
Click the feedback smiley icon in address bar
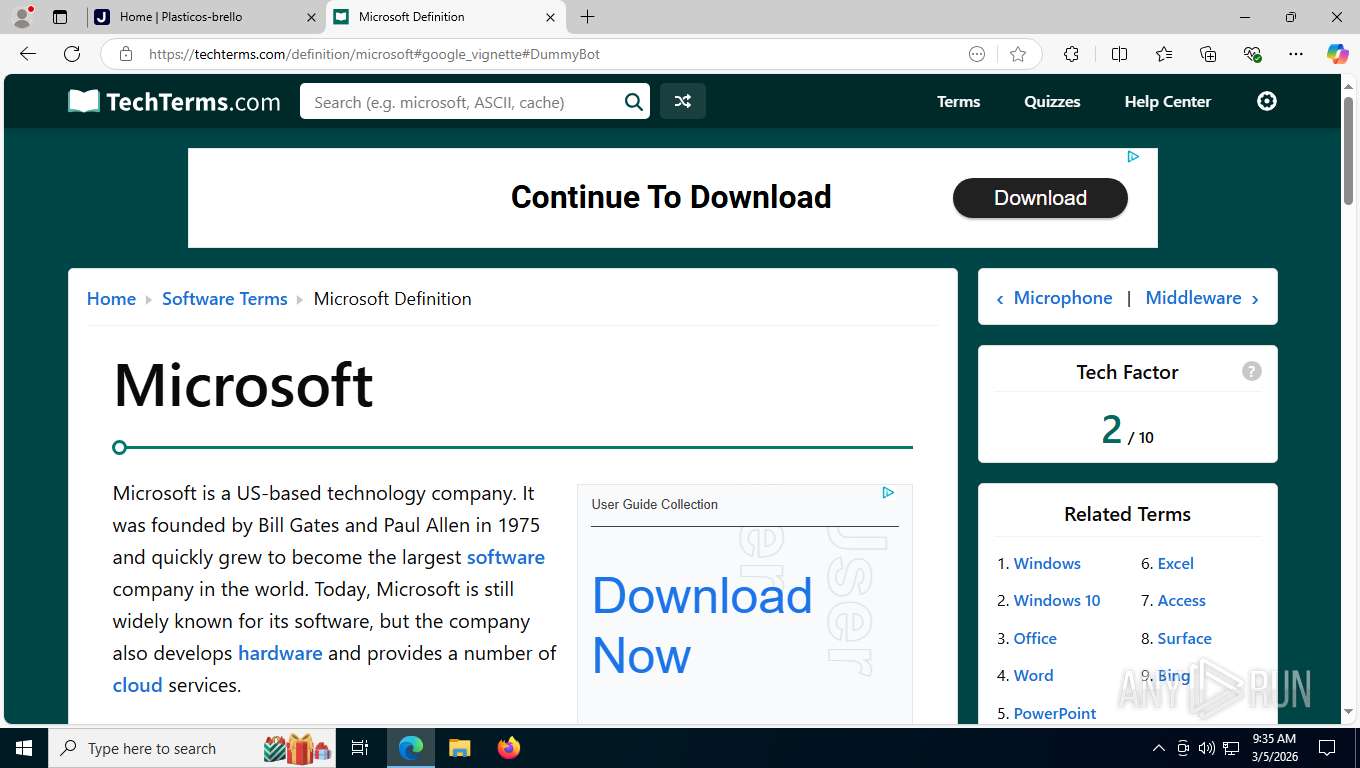click(x=977, y=54)
